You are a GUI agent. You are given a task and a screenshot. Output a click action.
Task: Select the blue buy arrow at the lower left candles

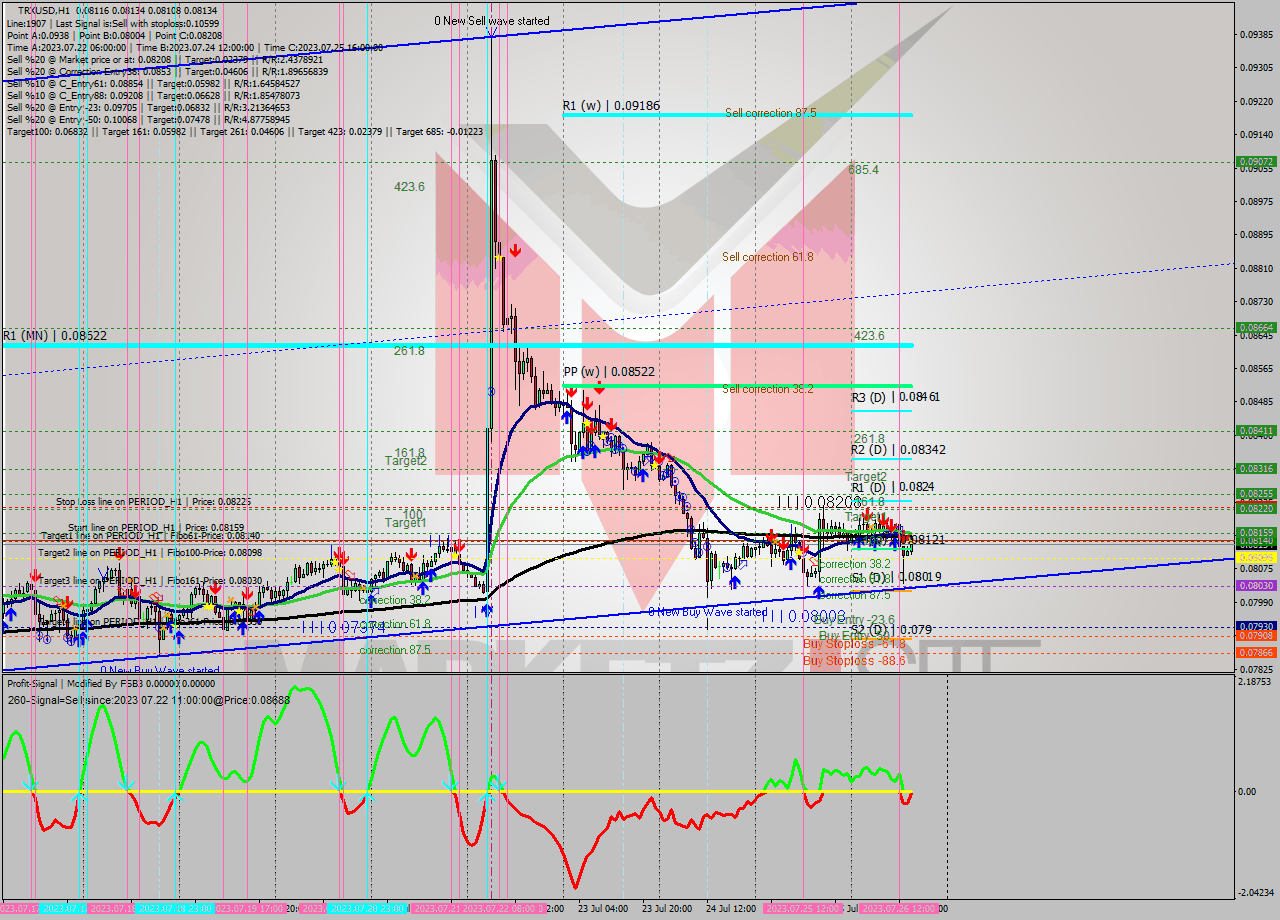pos(11,615)
